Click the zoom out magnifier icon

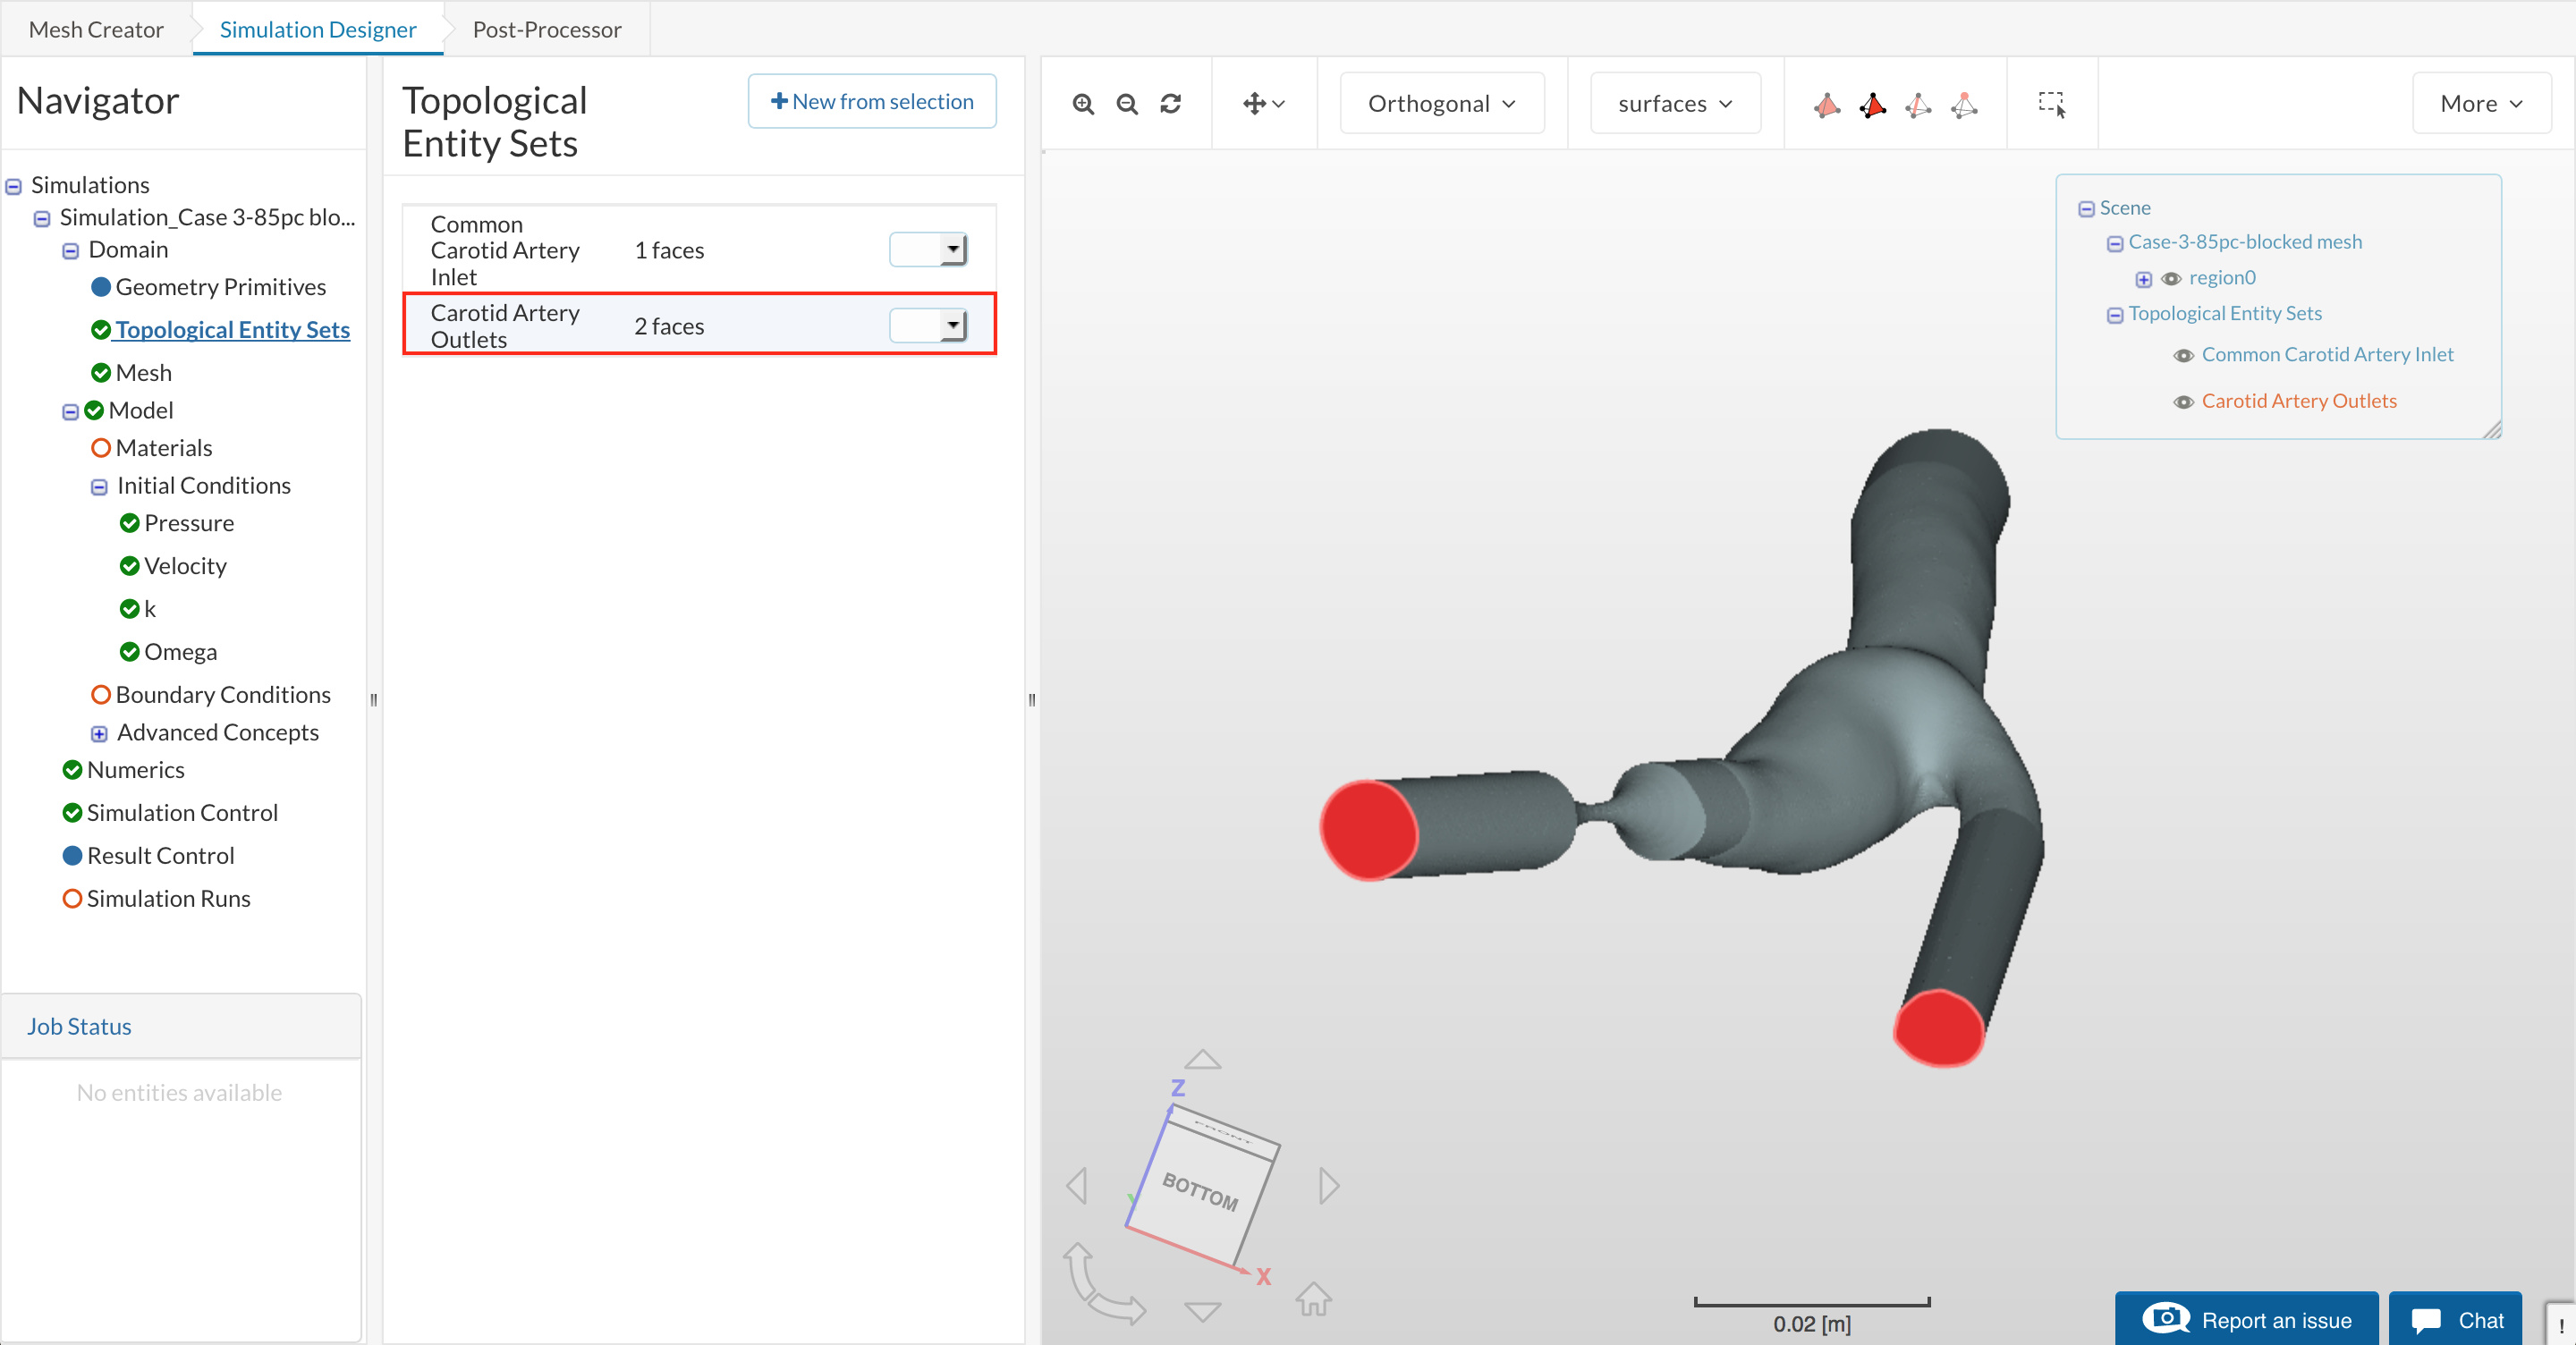(x=1127, y=104)
